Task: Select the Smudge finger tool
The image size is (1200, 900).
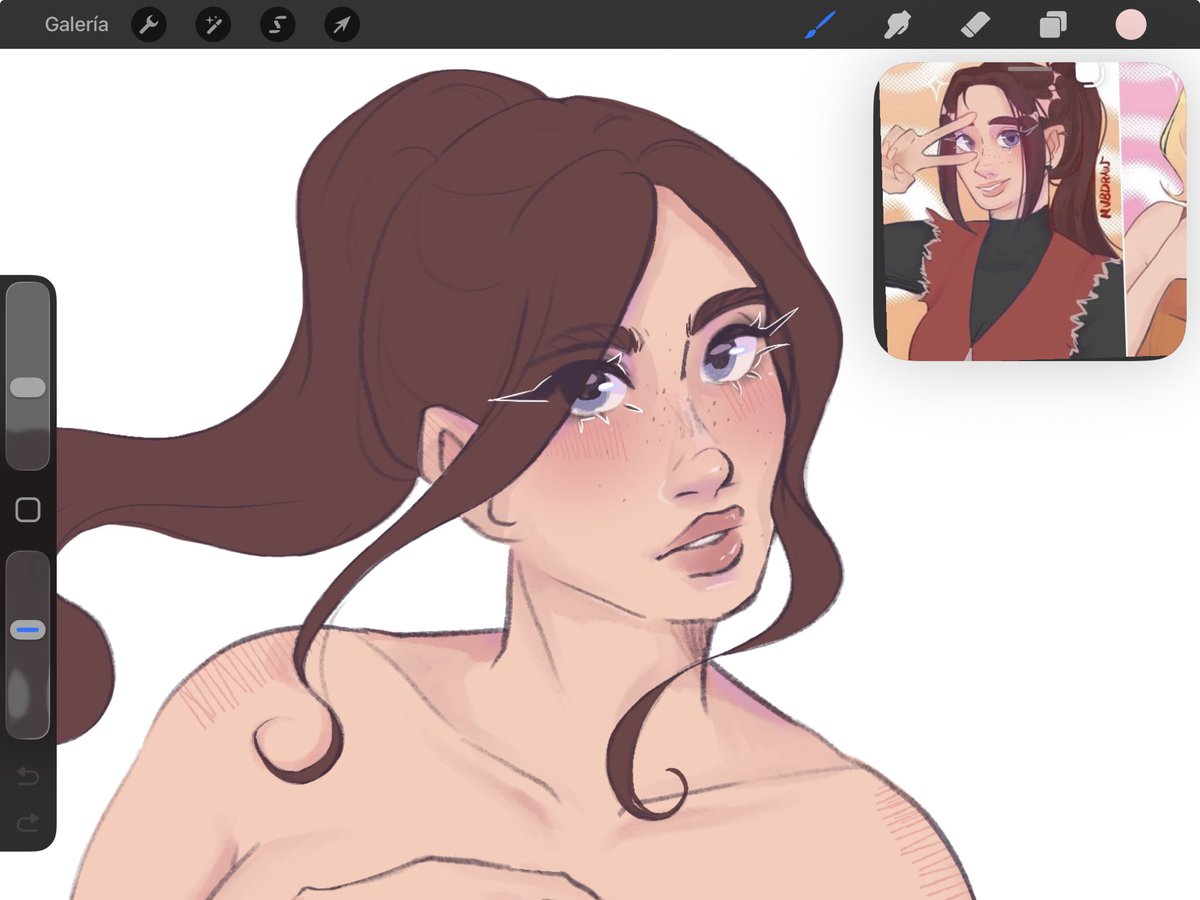Action: click(897, 25)
